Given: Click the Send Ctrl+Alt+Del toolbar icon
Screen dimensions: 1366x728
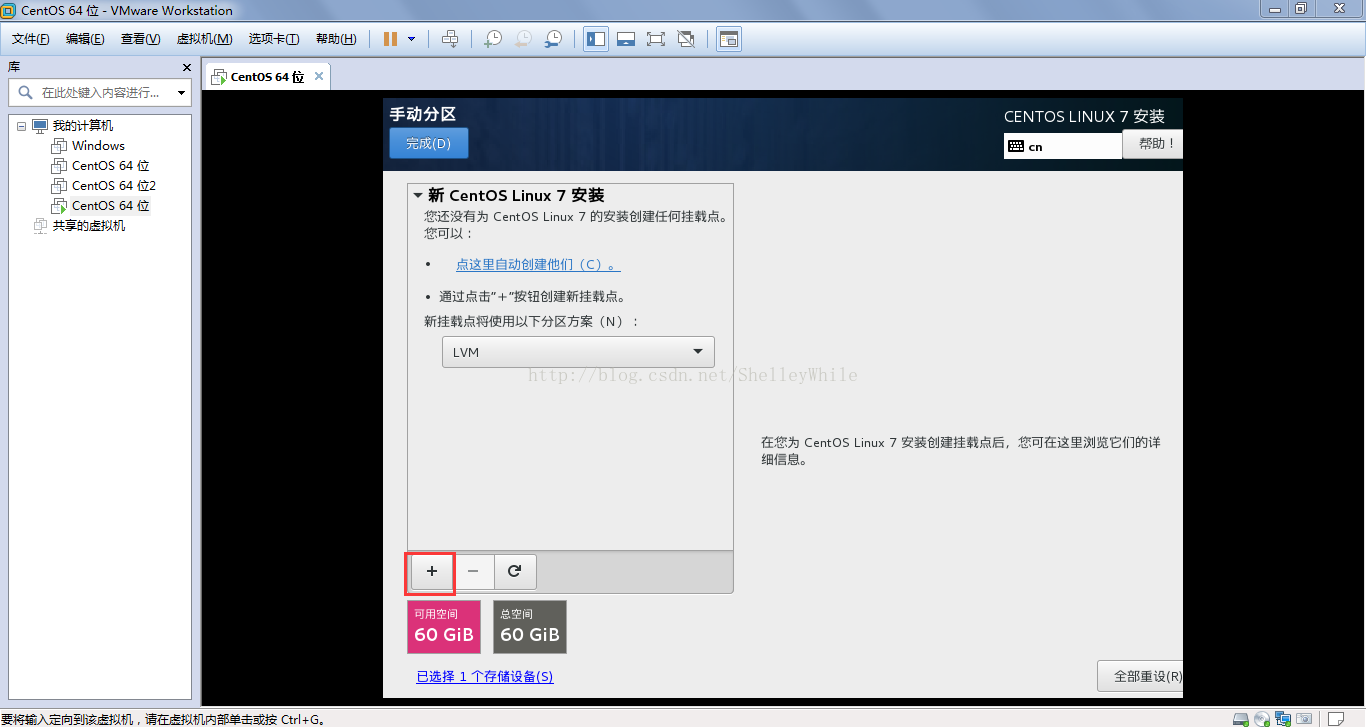Looking at the screenshot, I should tap(450, 39).
